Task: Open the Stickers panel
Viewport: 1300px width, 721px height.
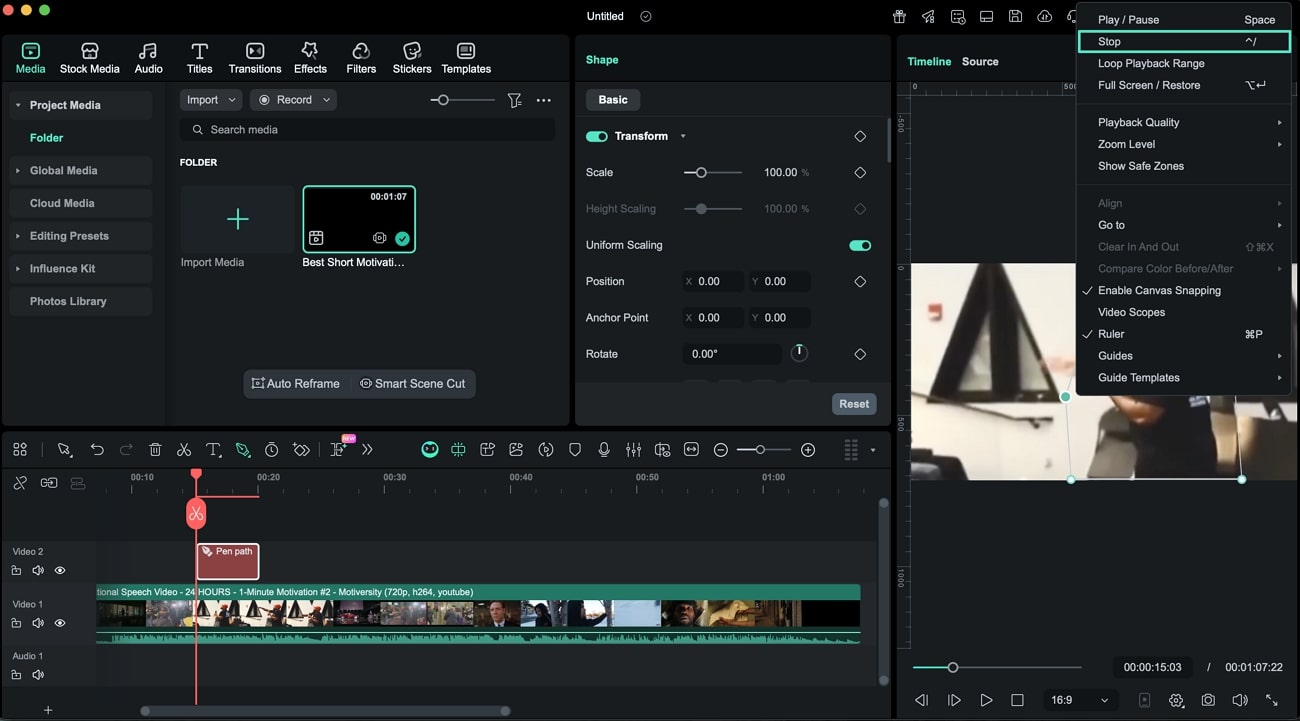Action: click(411, 58)
